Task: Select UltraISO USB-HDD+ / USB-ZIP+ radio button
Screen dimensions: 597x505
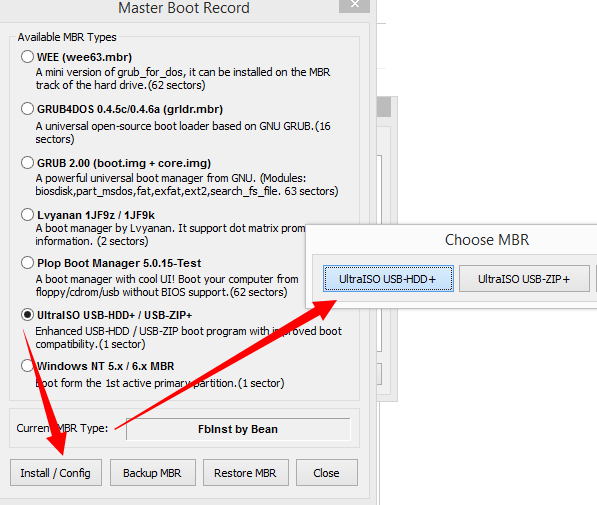Action: click(x=27, y=315)
